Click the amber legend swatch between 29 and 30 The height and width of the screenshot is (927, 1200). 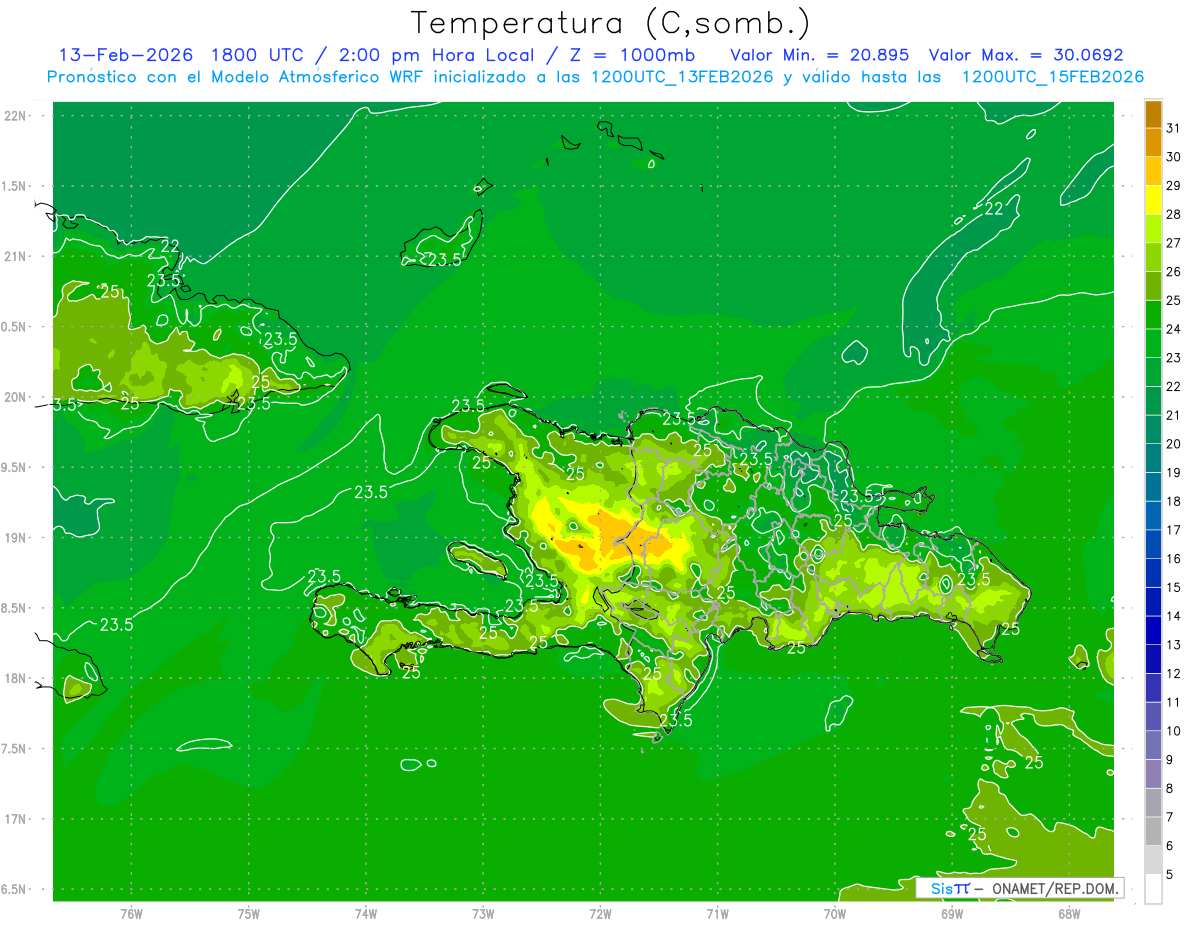coord(1153,171)
